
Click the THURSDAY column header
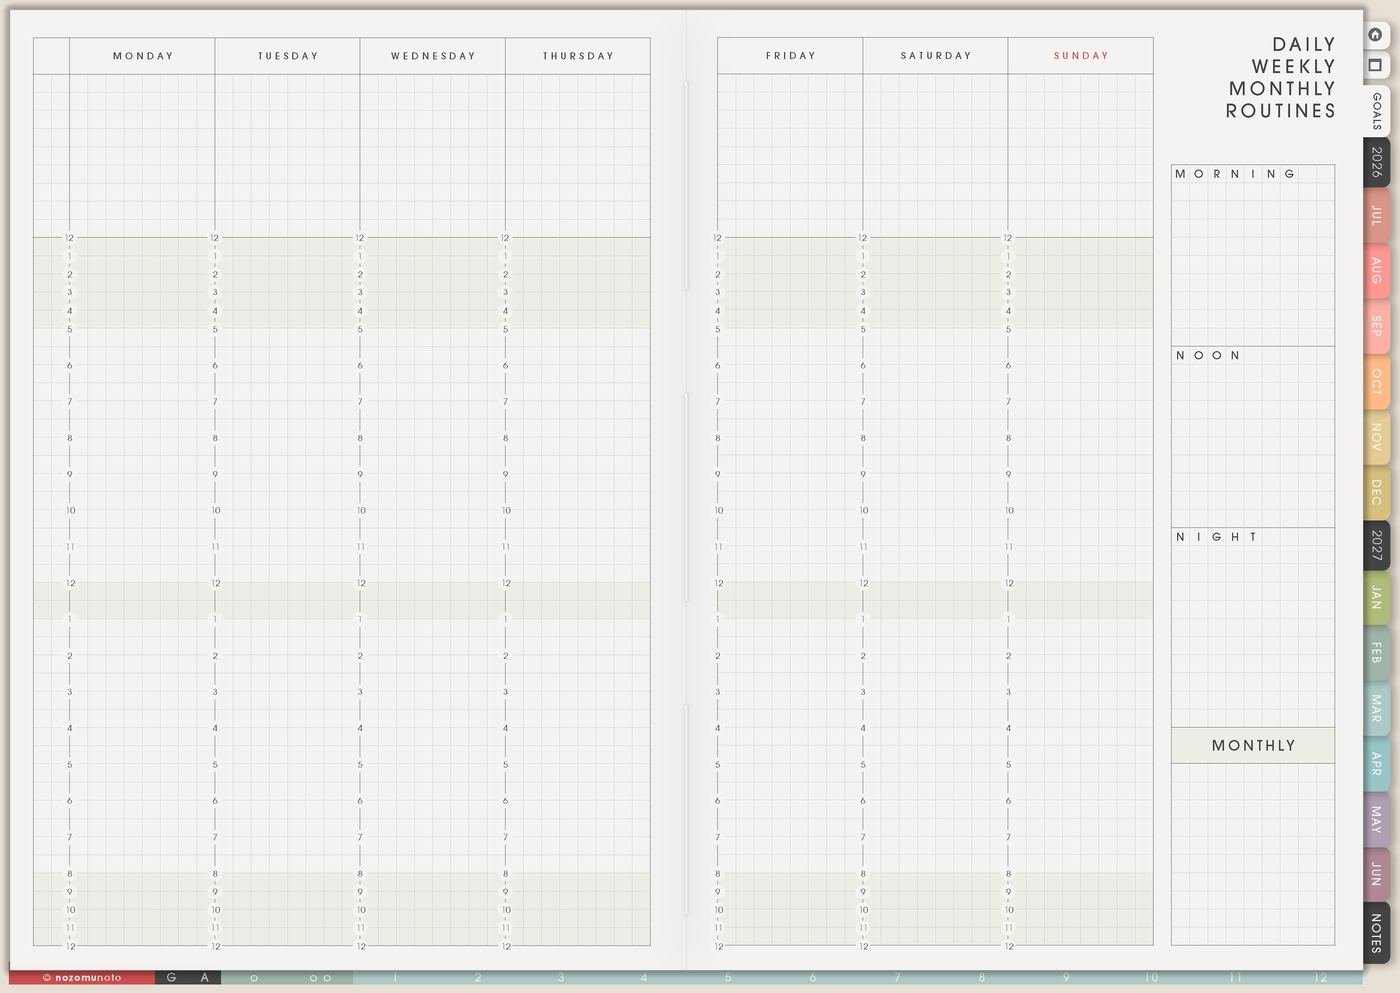578,56
